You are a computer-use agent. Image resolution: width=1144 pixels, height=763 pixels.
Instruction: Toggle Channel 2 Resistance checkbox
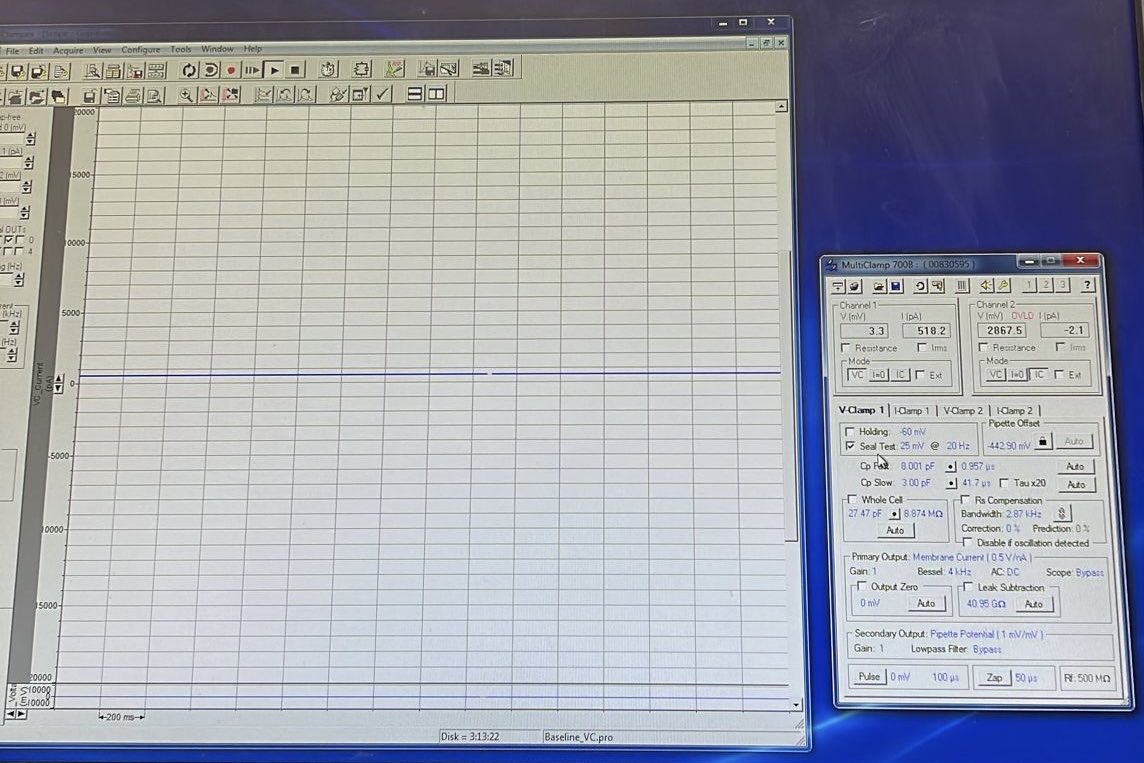[x=983, y=347]
